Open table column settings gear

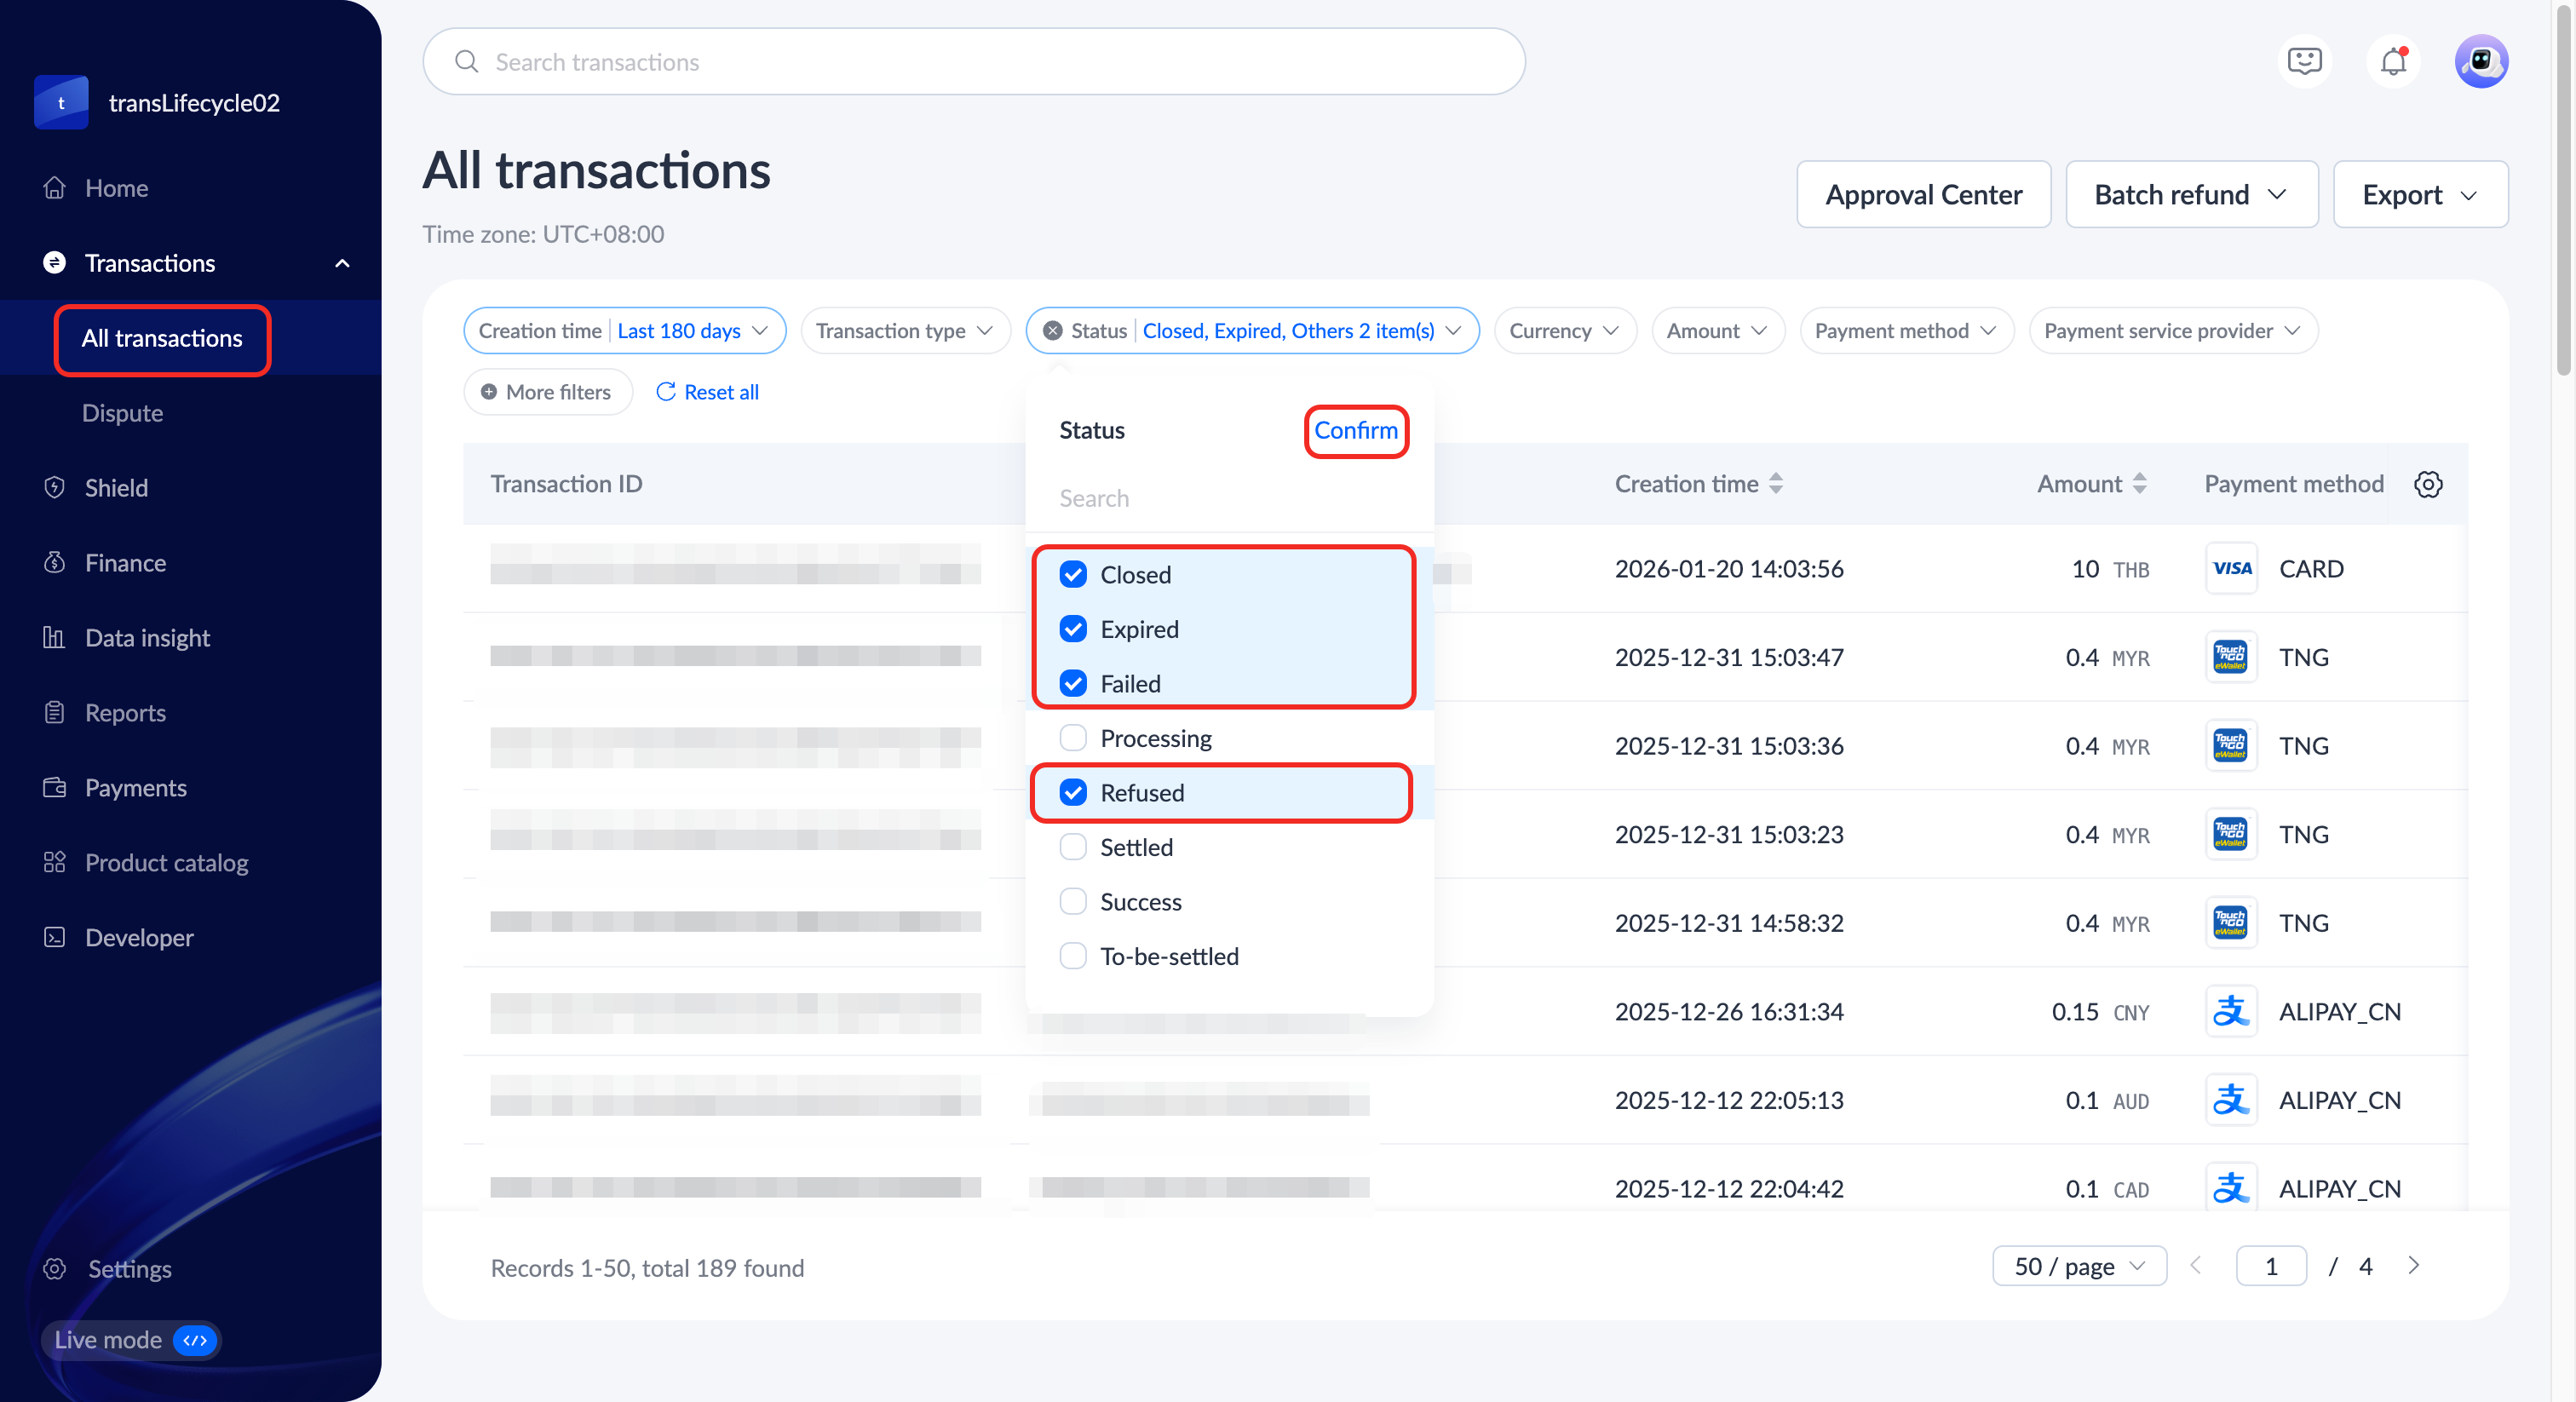2428,484
